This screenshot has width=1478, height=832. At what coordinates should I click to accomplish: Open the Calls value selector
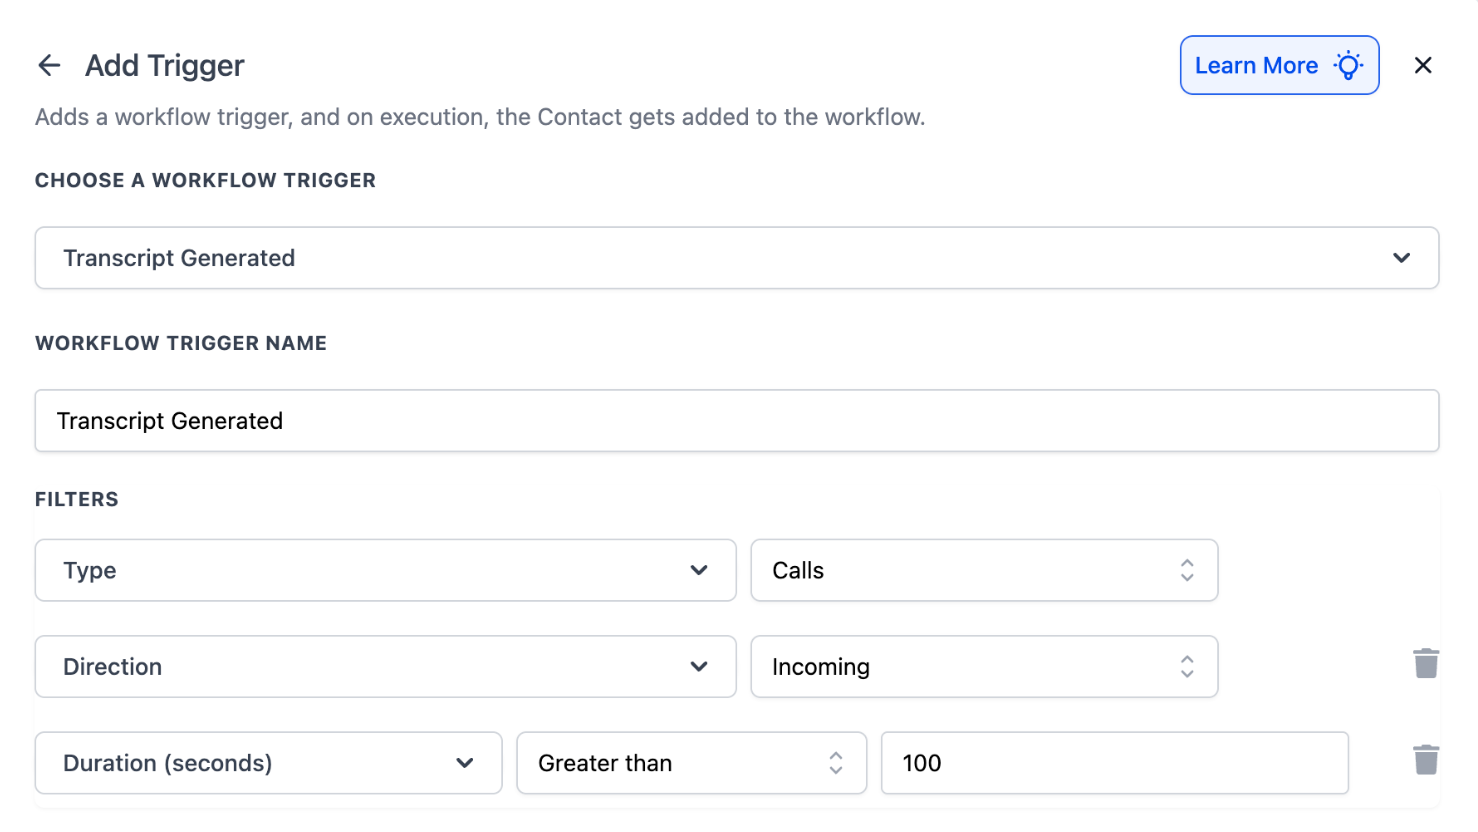(x=983, y=571)
